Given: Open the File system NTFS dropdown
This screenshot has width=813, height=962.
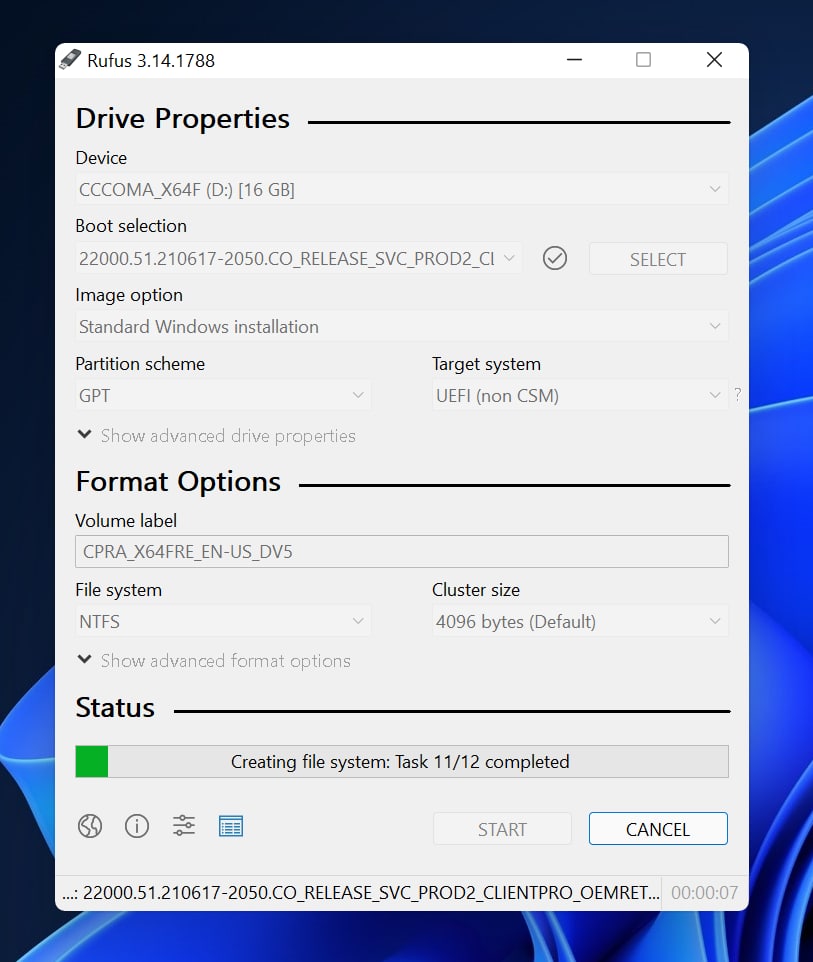Looking at the screenshot, I should point(223,621).
